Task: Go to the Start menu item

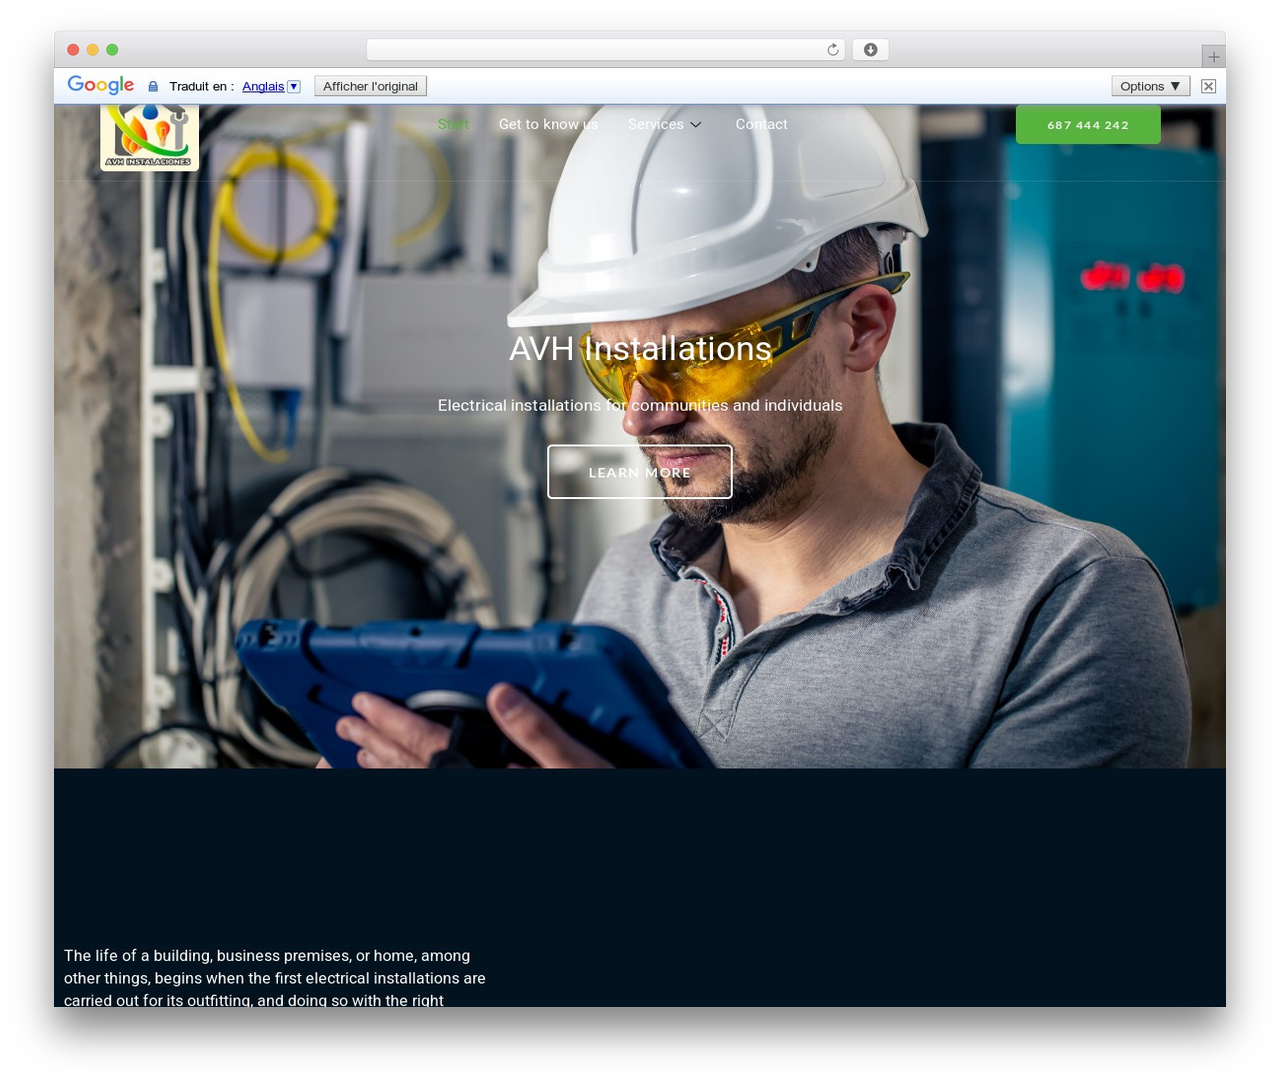Action: tap(453, 124)
